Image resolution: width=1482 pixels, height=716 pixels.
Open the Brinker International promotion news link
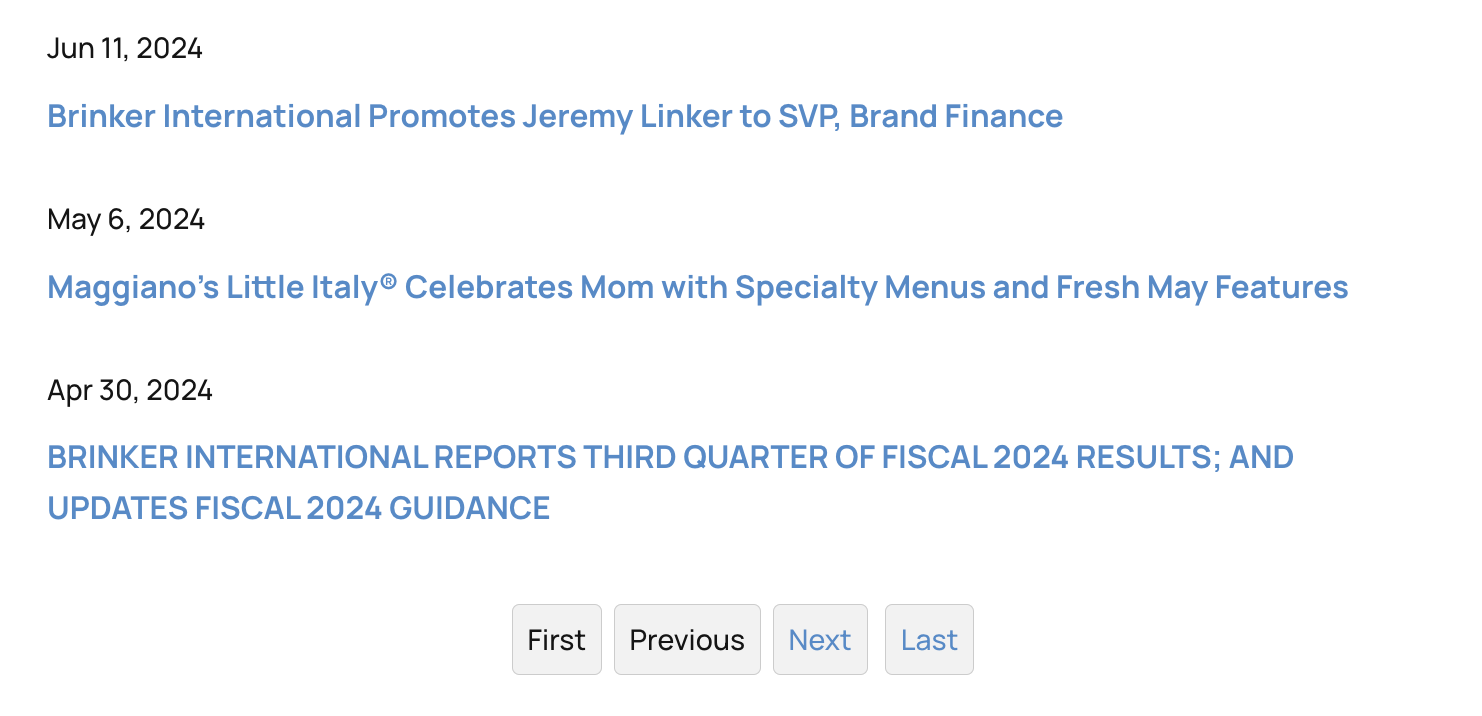click(x=554, y=116)
